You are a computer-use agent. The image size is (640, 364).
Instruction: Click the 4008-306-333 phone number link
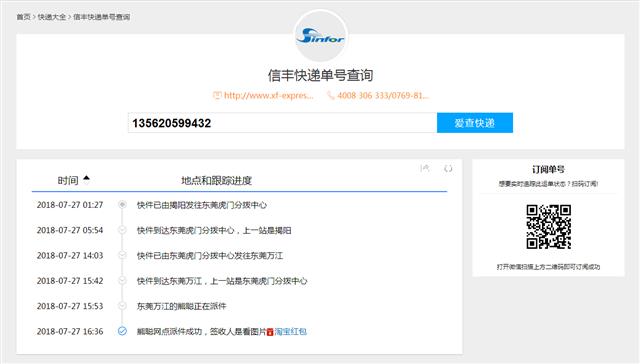pyautogui.click(x=383, y=95)
